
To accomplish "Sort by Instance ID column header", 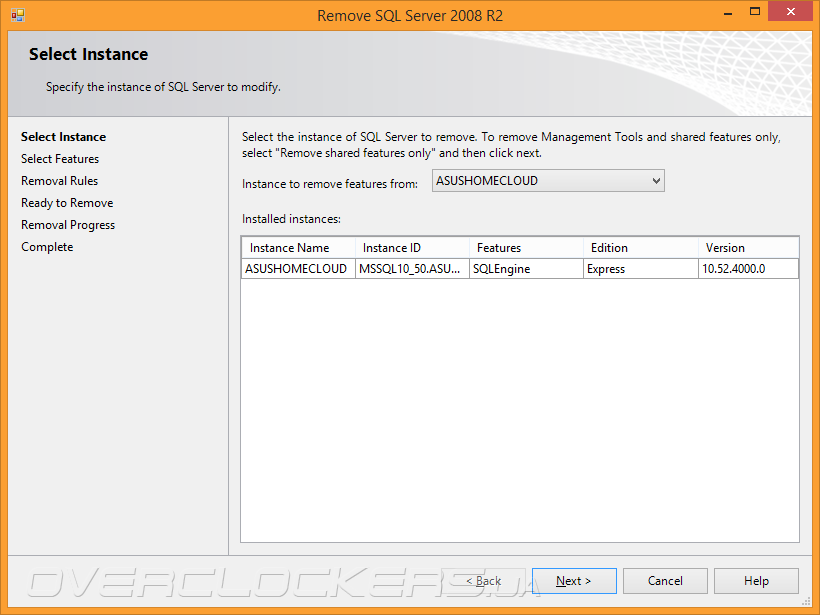I will coord(412,248).
